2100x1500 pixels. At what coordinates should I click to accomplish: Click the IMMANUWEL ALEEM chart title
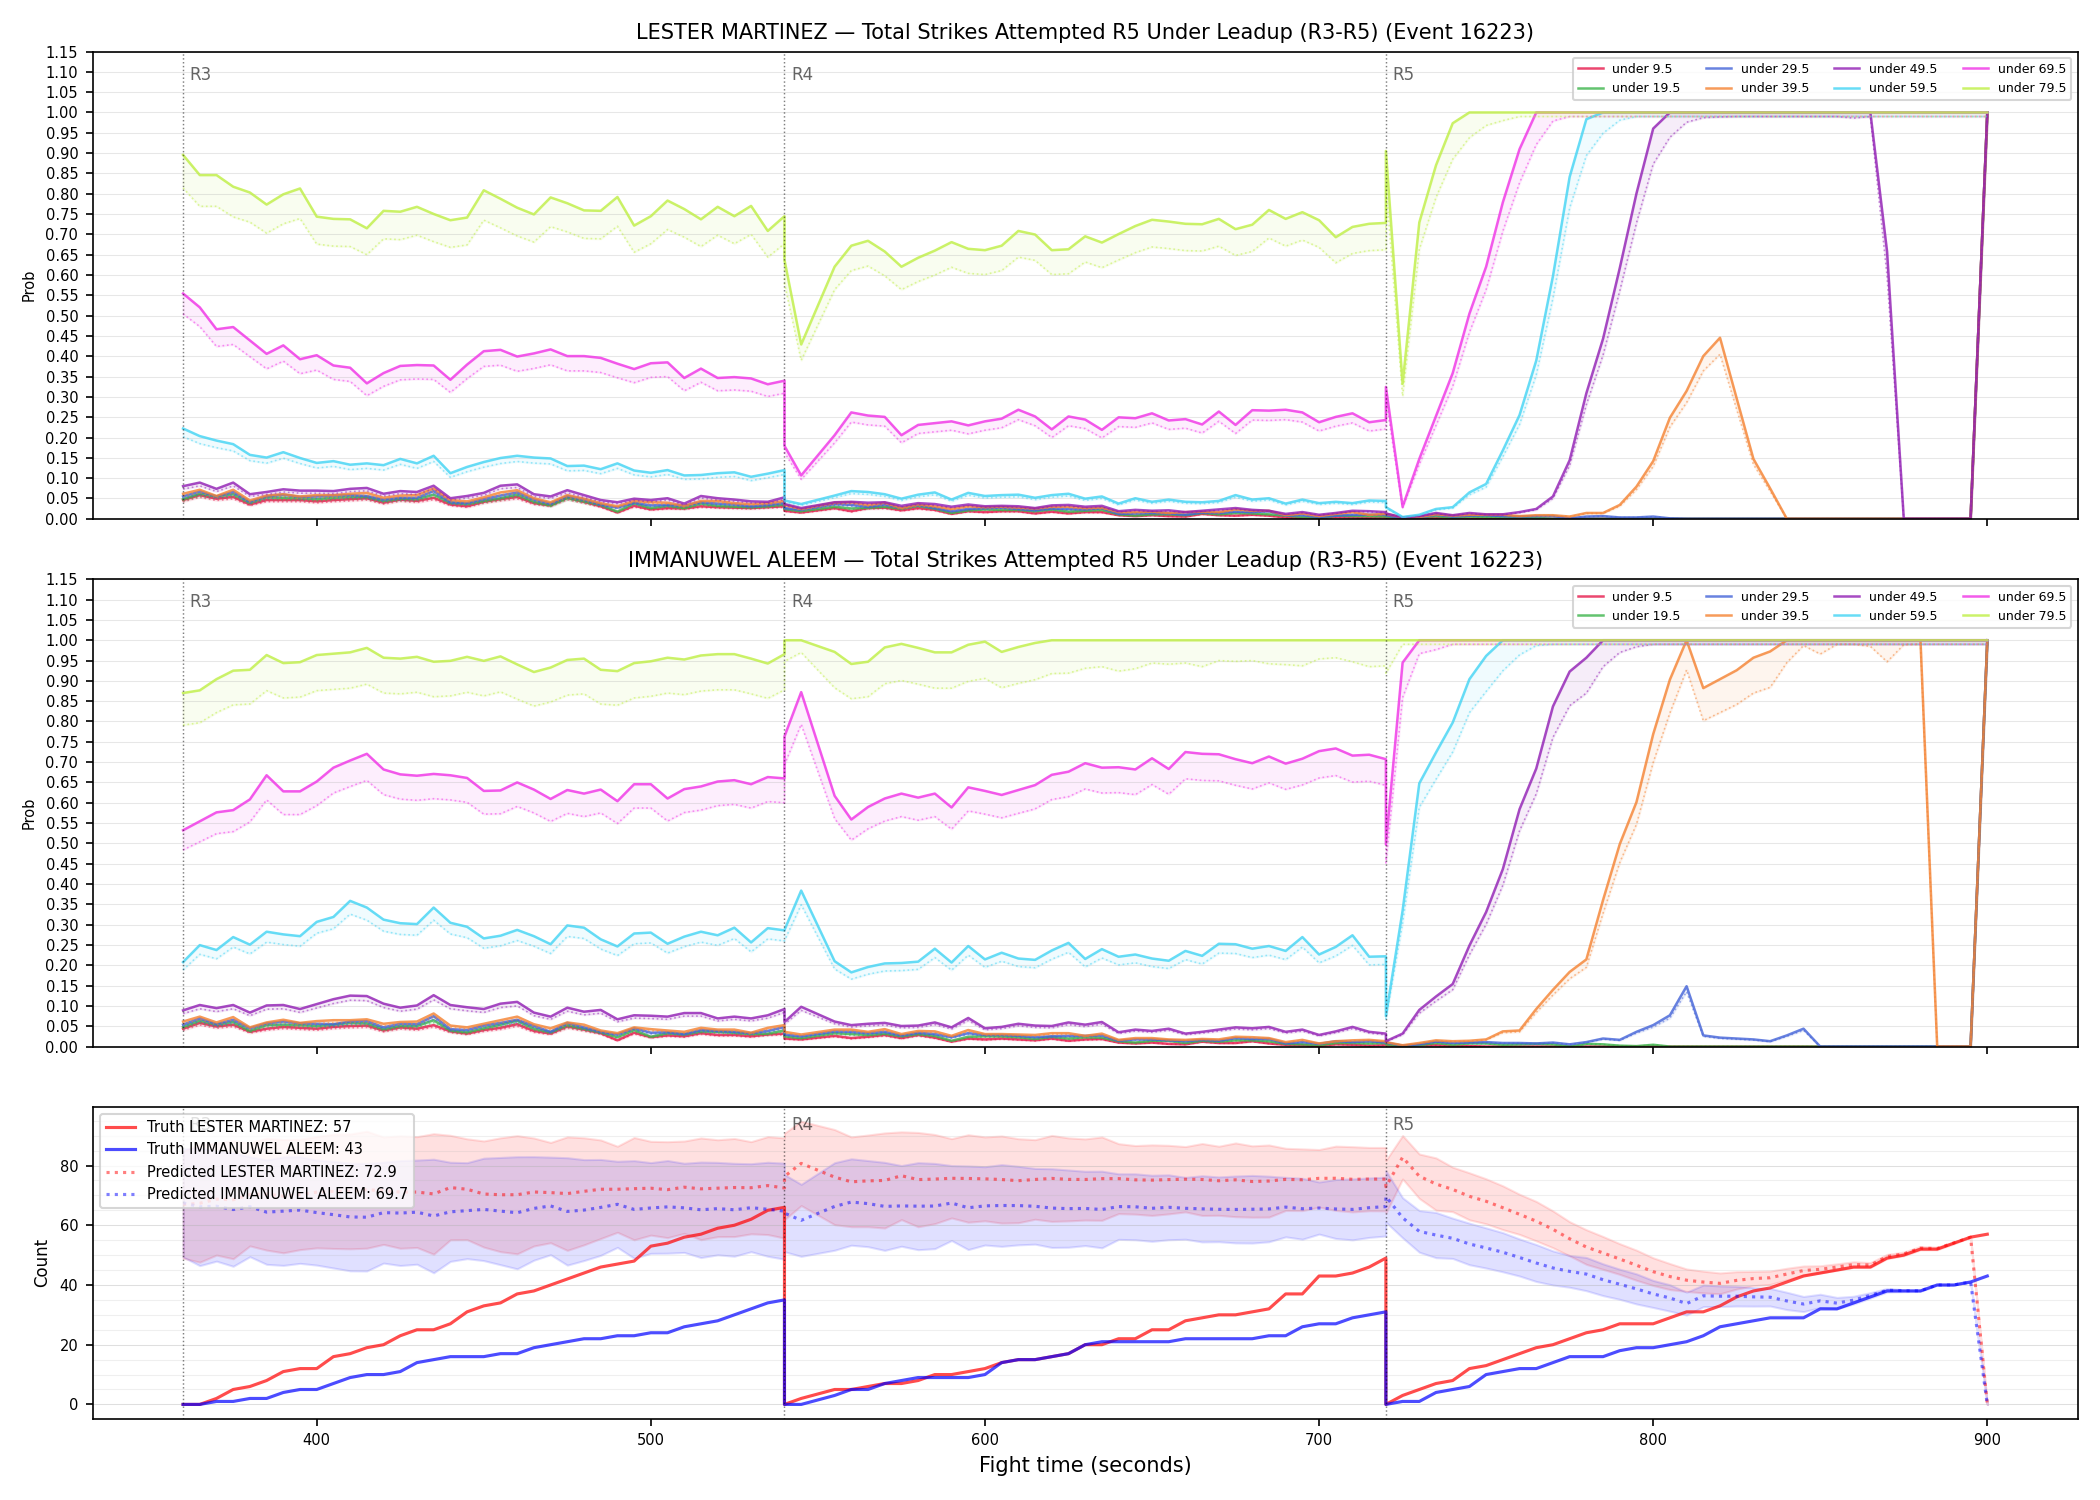pyautogui.click(x=1084, y=560)
